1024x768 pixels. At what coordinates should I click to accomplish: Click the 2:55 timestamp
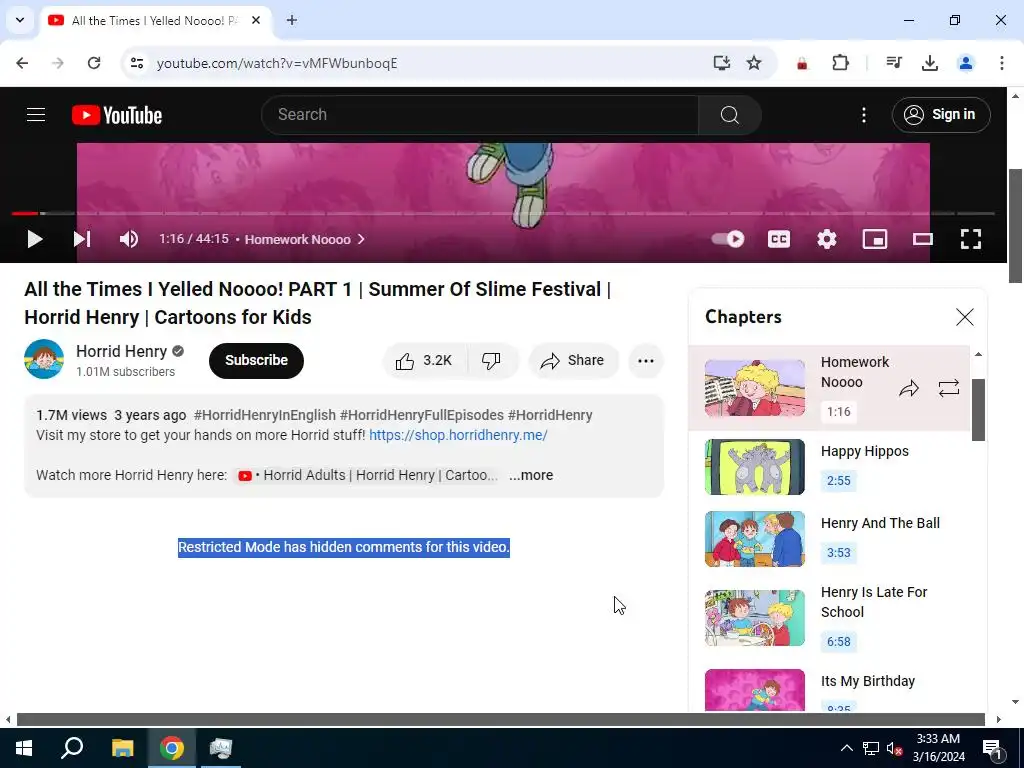click(839, 481)
